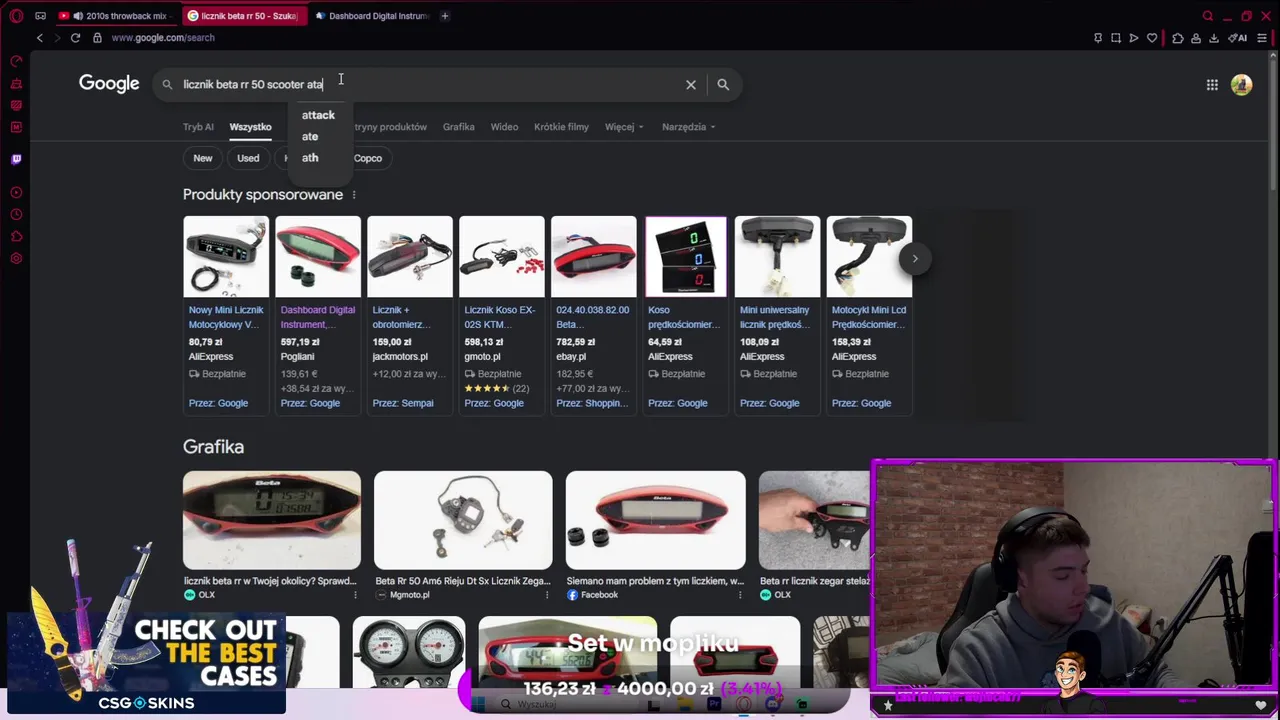Open options next to Produkty sponsorowane
This screenshot has height=720, width=1280.
pos(353,195)
